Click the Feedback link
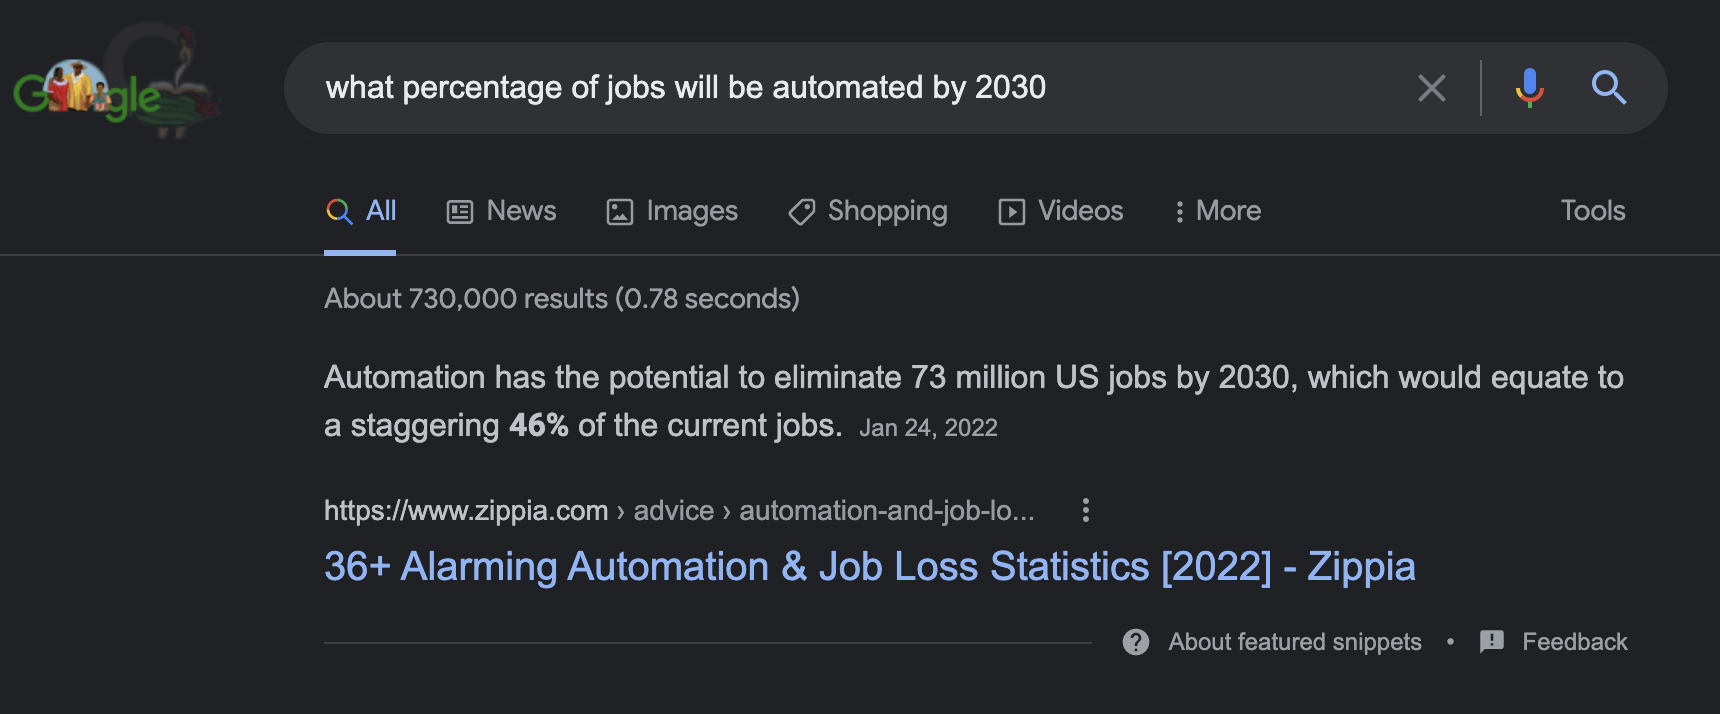The image size is (1720, 714). [1575, 642]
